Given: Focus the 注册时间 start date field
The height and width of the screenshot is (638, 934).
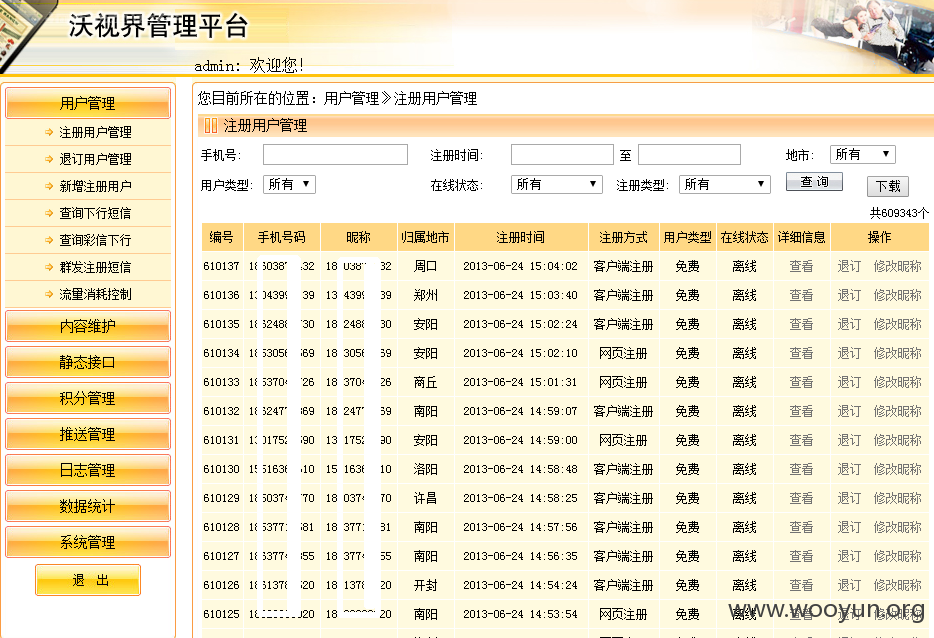Looking at the screenshot, I should point(562,155).
